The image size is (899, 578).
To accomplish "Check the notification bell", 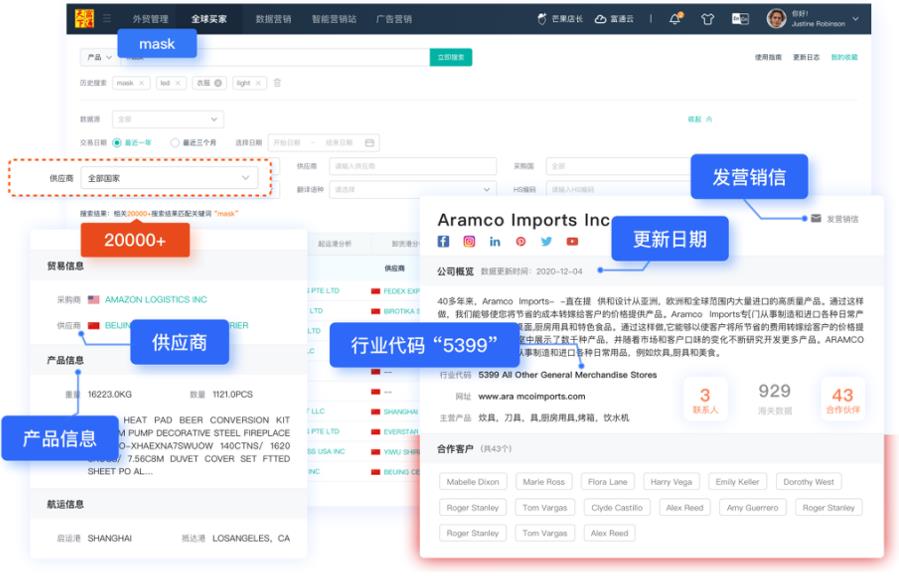I will click(x=675, y=18).
